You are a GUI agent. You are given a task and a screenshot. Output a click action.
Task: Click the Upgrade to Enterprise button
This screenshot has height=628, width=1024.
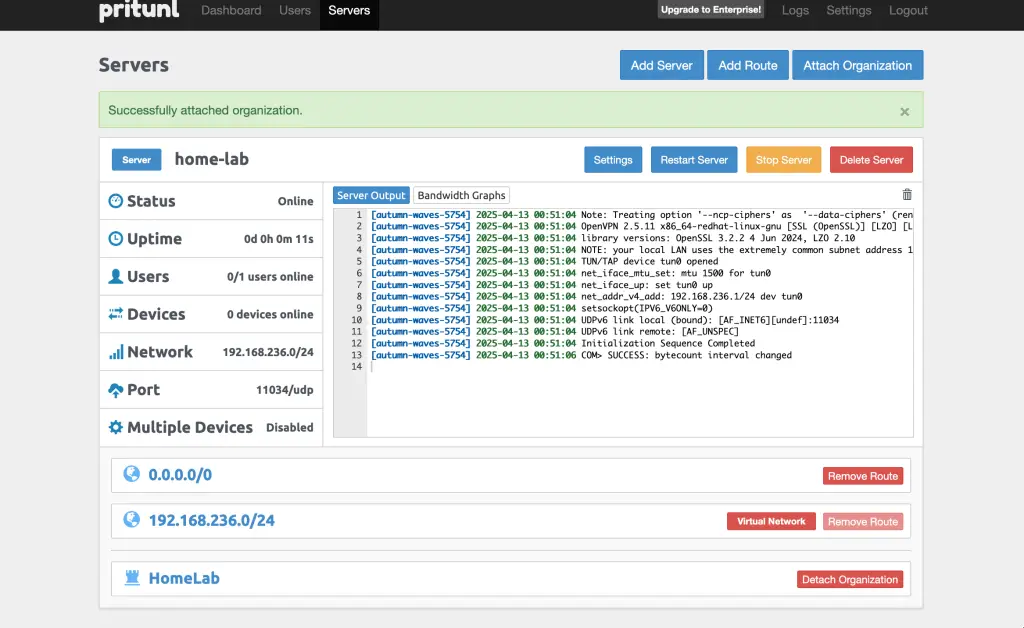[x=710, y=9]
